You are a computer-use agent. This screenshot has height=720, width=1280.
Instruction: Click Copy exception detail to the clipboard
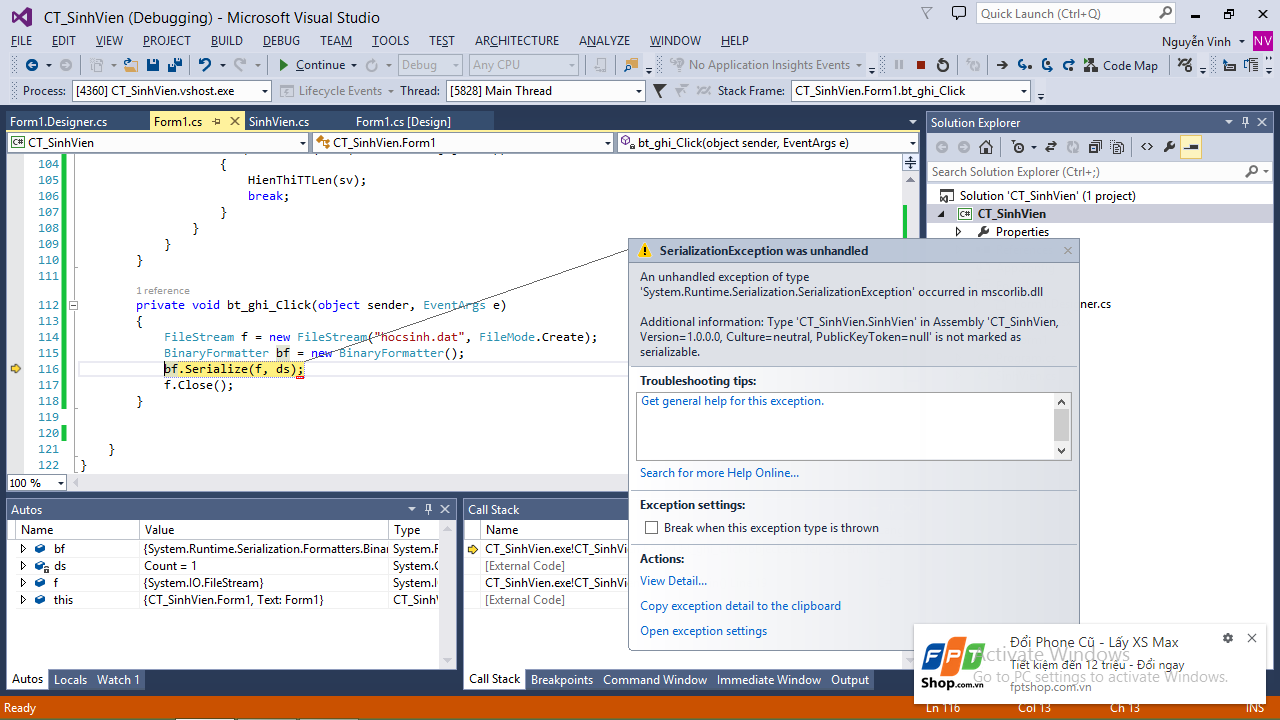tap(740, 606)
